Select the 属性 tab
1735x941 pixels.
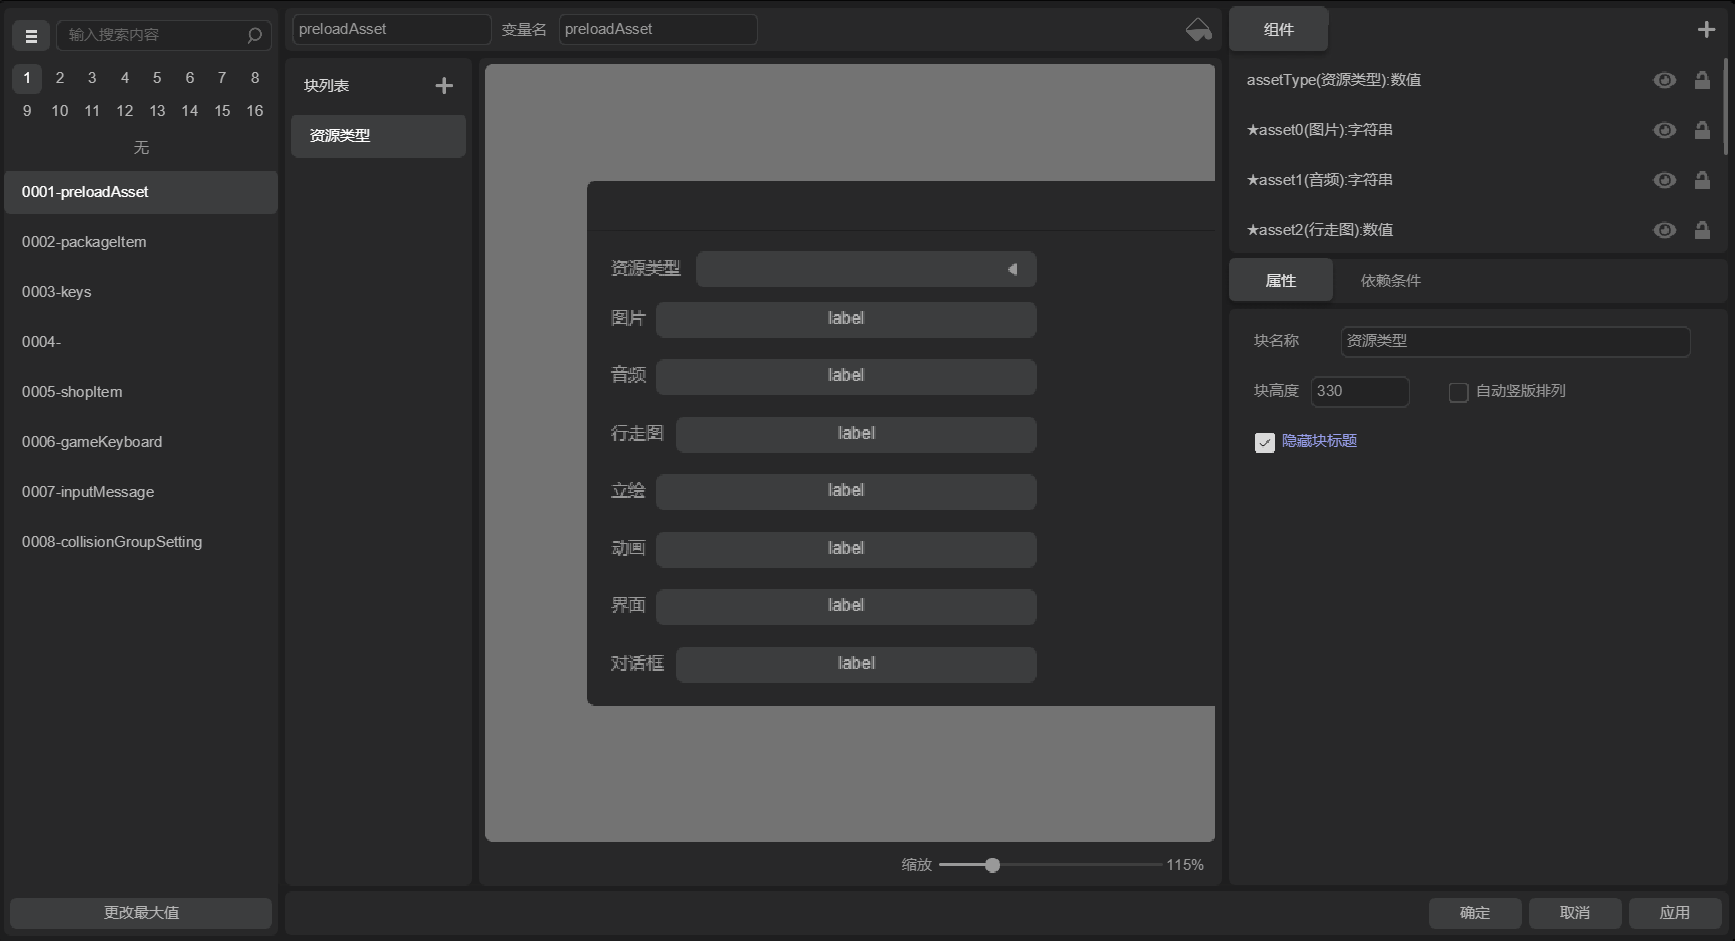click(x=1280, y=281)
